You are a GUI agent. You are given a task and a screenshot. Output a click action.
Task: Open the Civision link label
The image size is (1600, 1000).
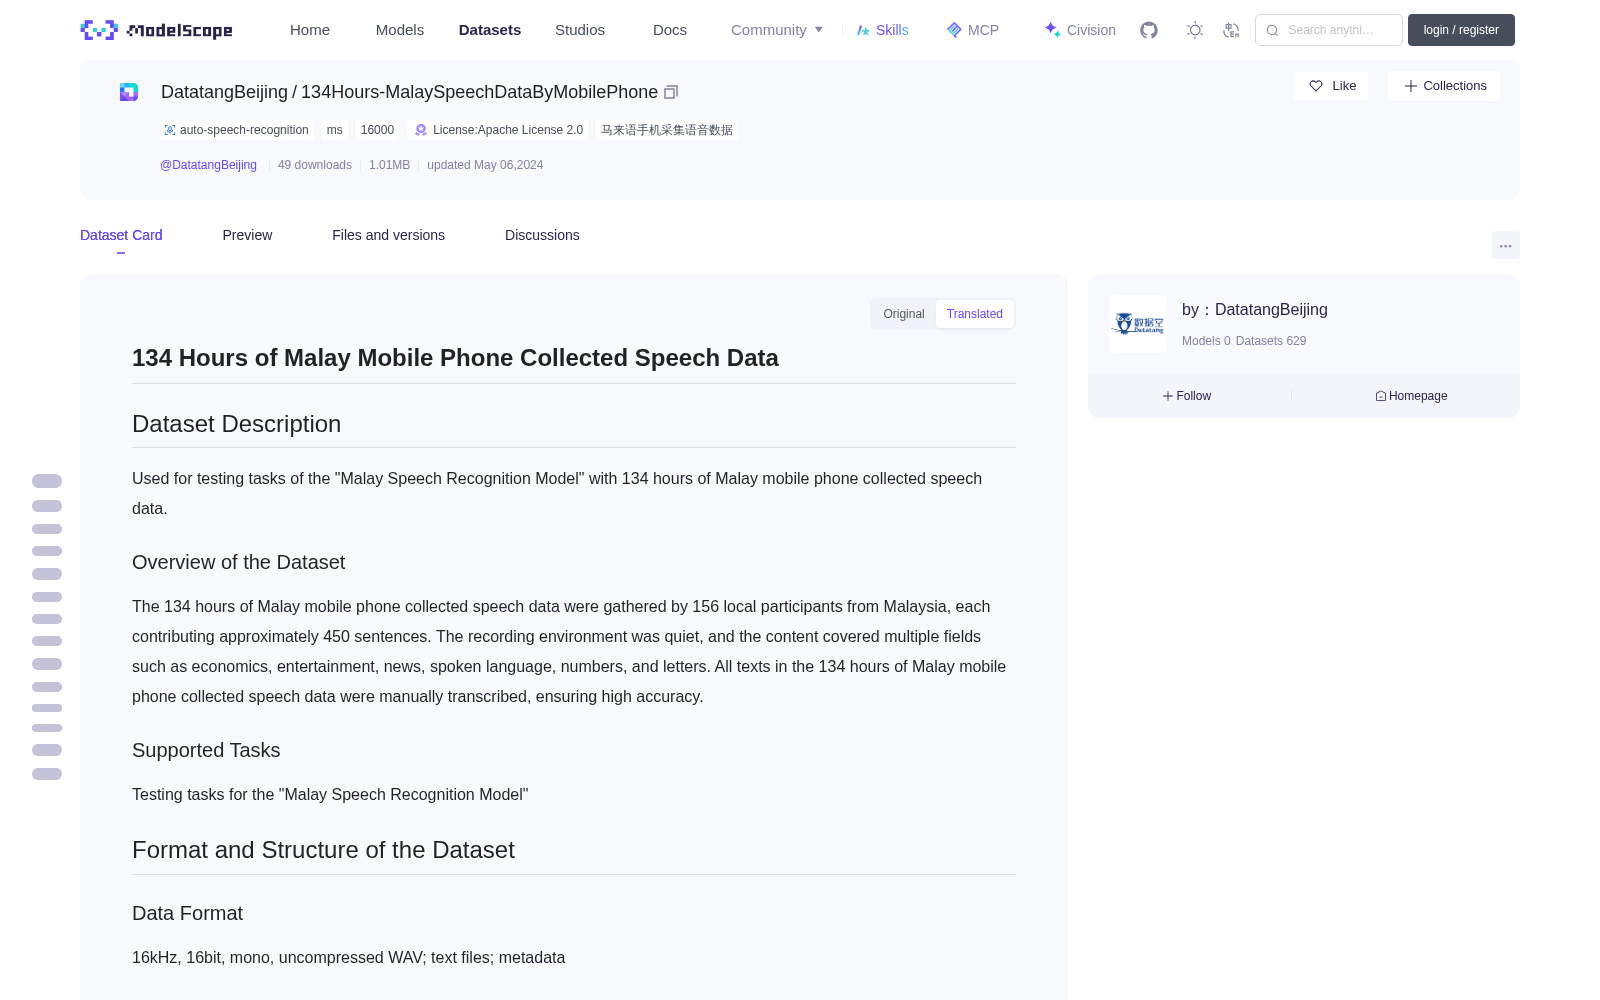pos(1091,30)
